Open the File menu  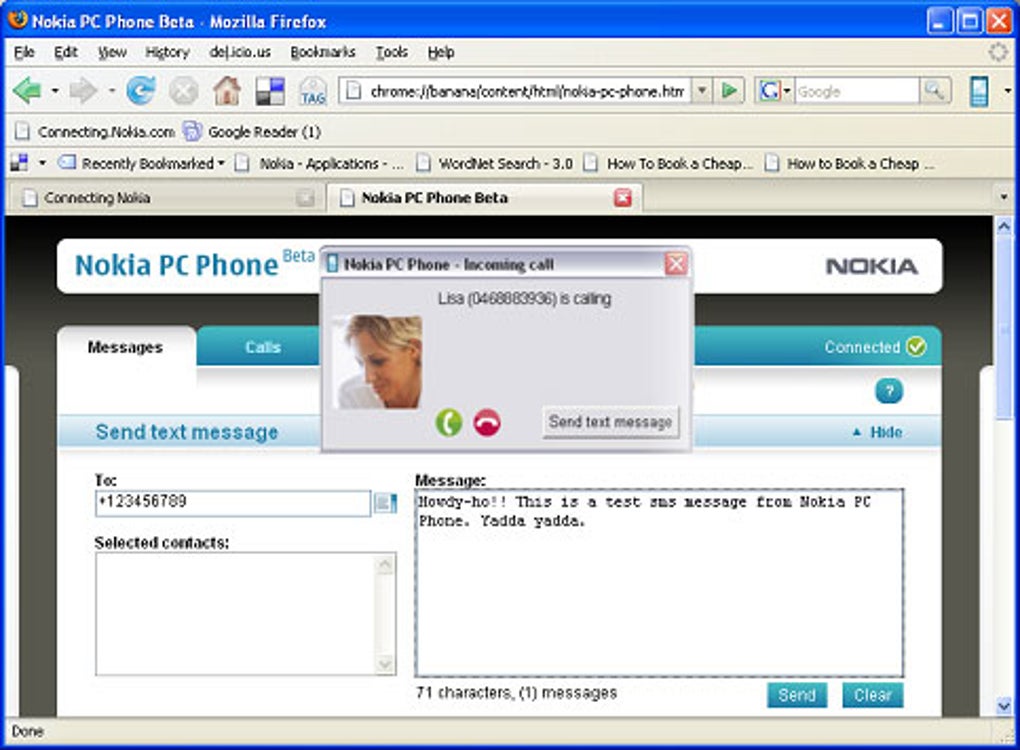pyautogui.click(x=24, y=52)
